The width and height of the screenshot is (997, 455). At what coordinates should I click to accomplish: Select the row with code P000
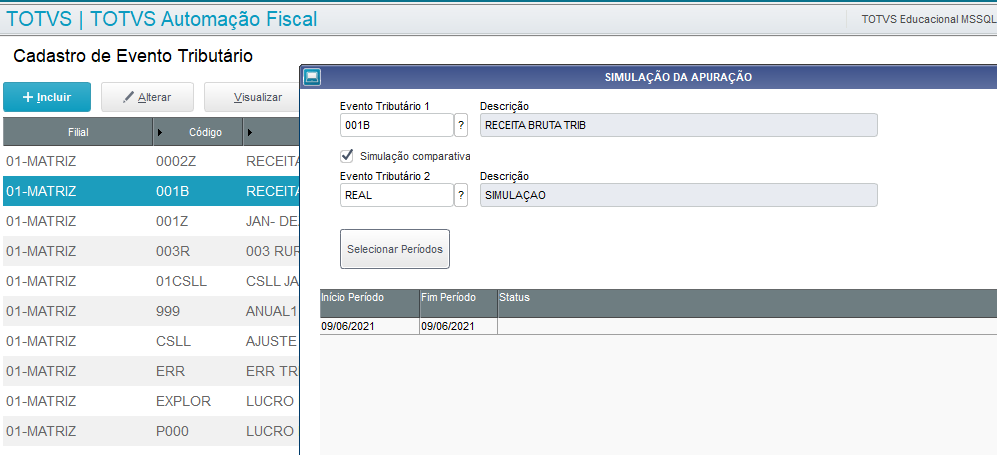[151, 431]
